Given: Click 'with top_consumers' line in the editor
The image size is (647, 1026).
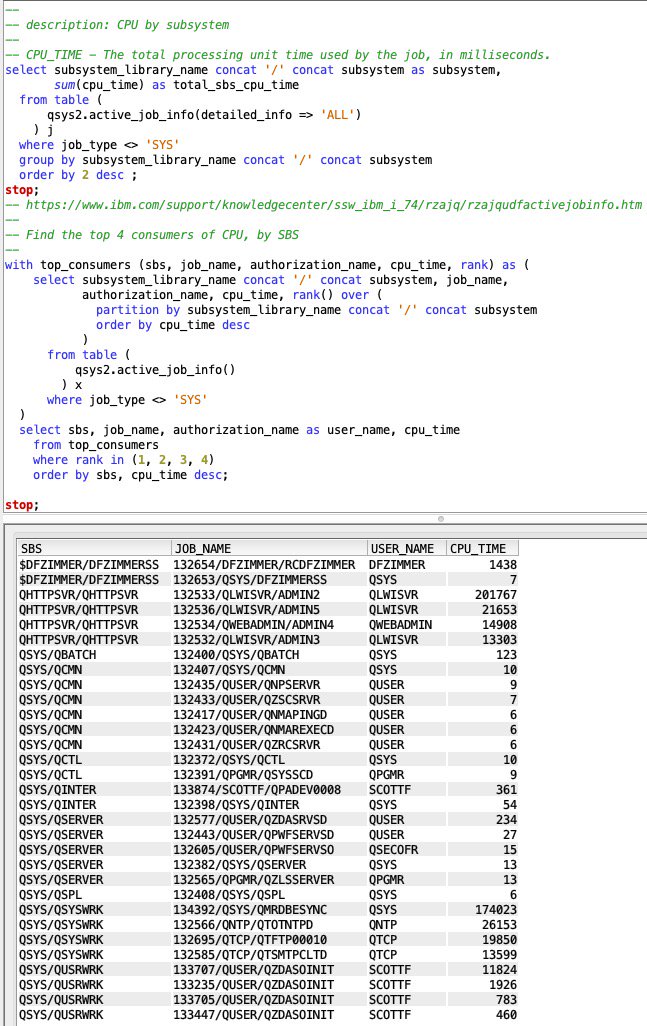Looking at the screenshot, I should 267,265.
